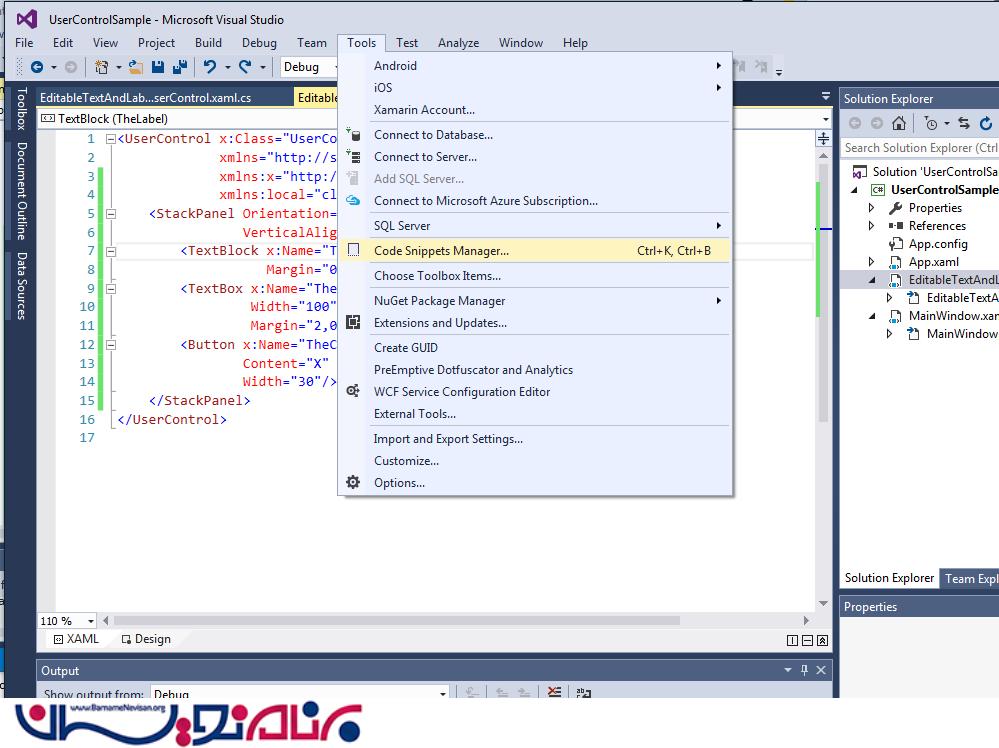The image size is (999, 748).
Task: Switch to the Design view tab
Action: click(146, 639)
